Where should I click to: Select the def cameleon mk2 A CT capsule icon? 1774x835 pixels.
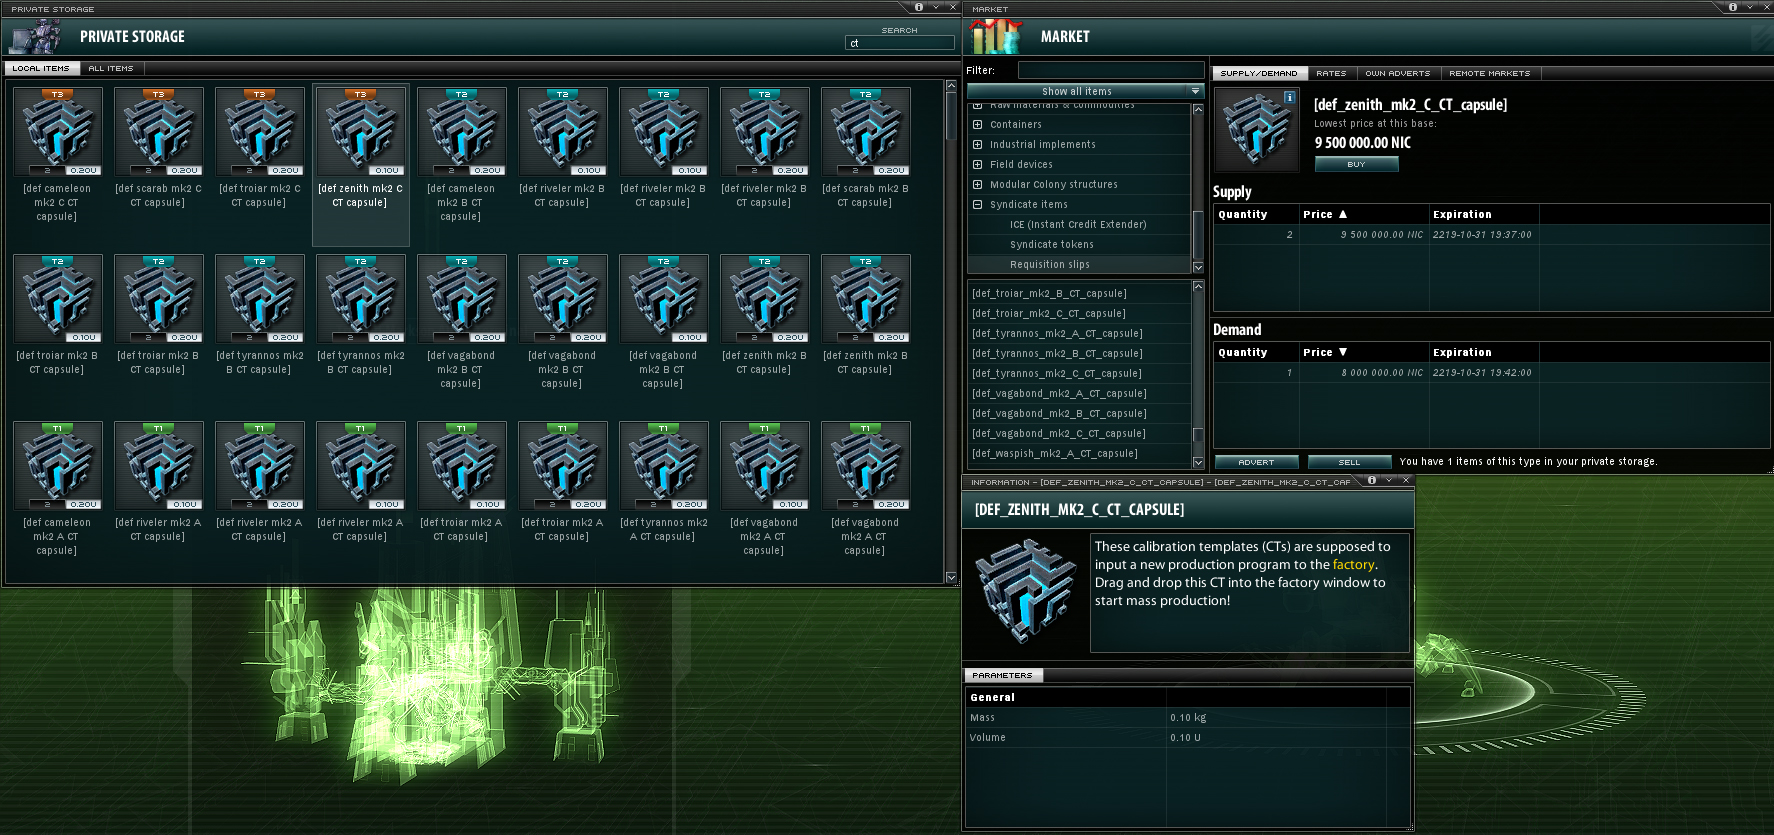click(x=58, y=465)
